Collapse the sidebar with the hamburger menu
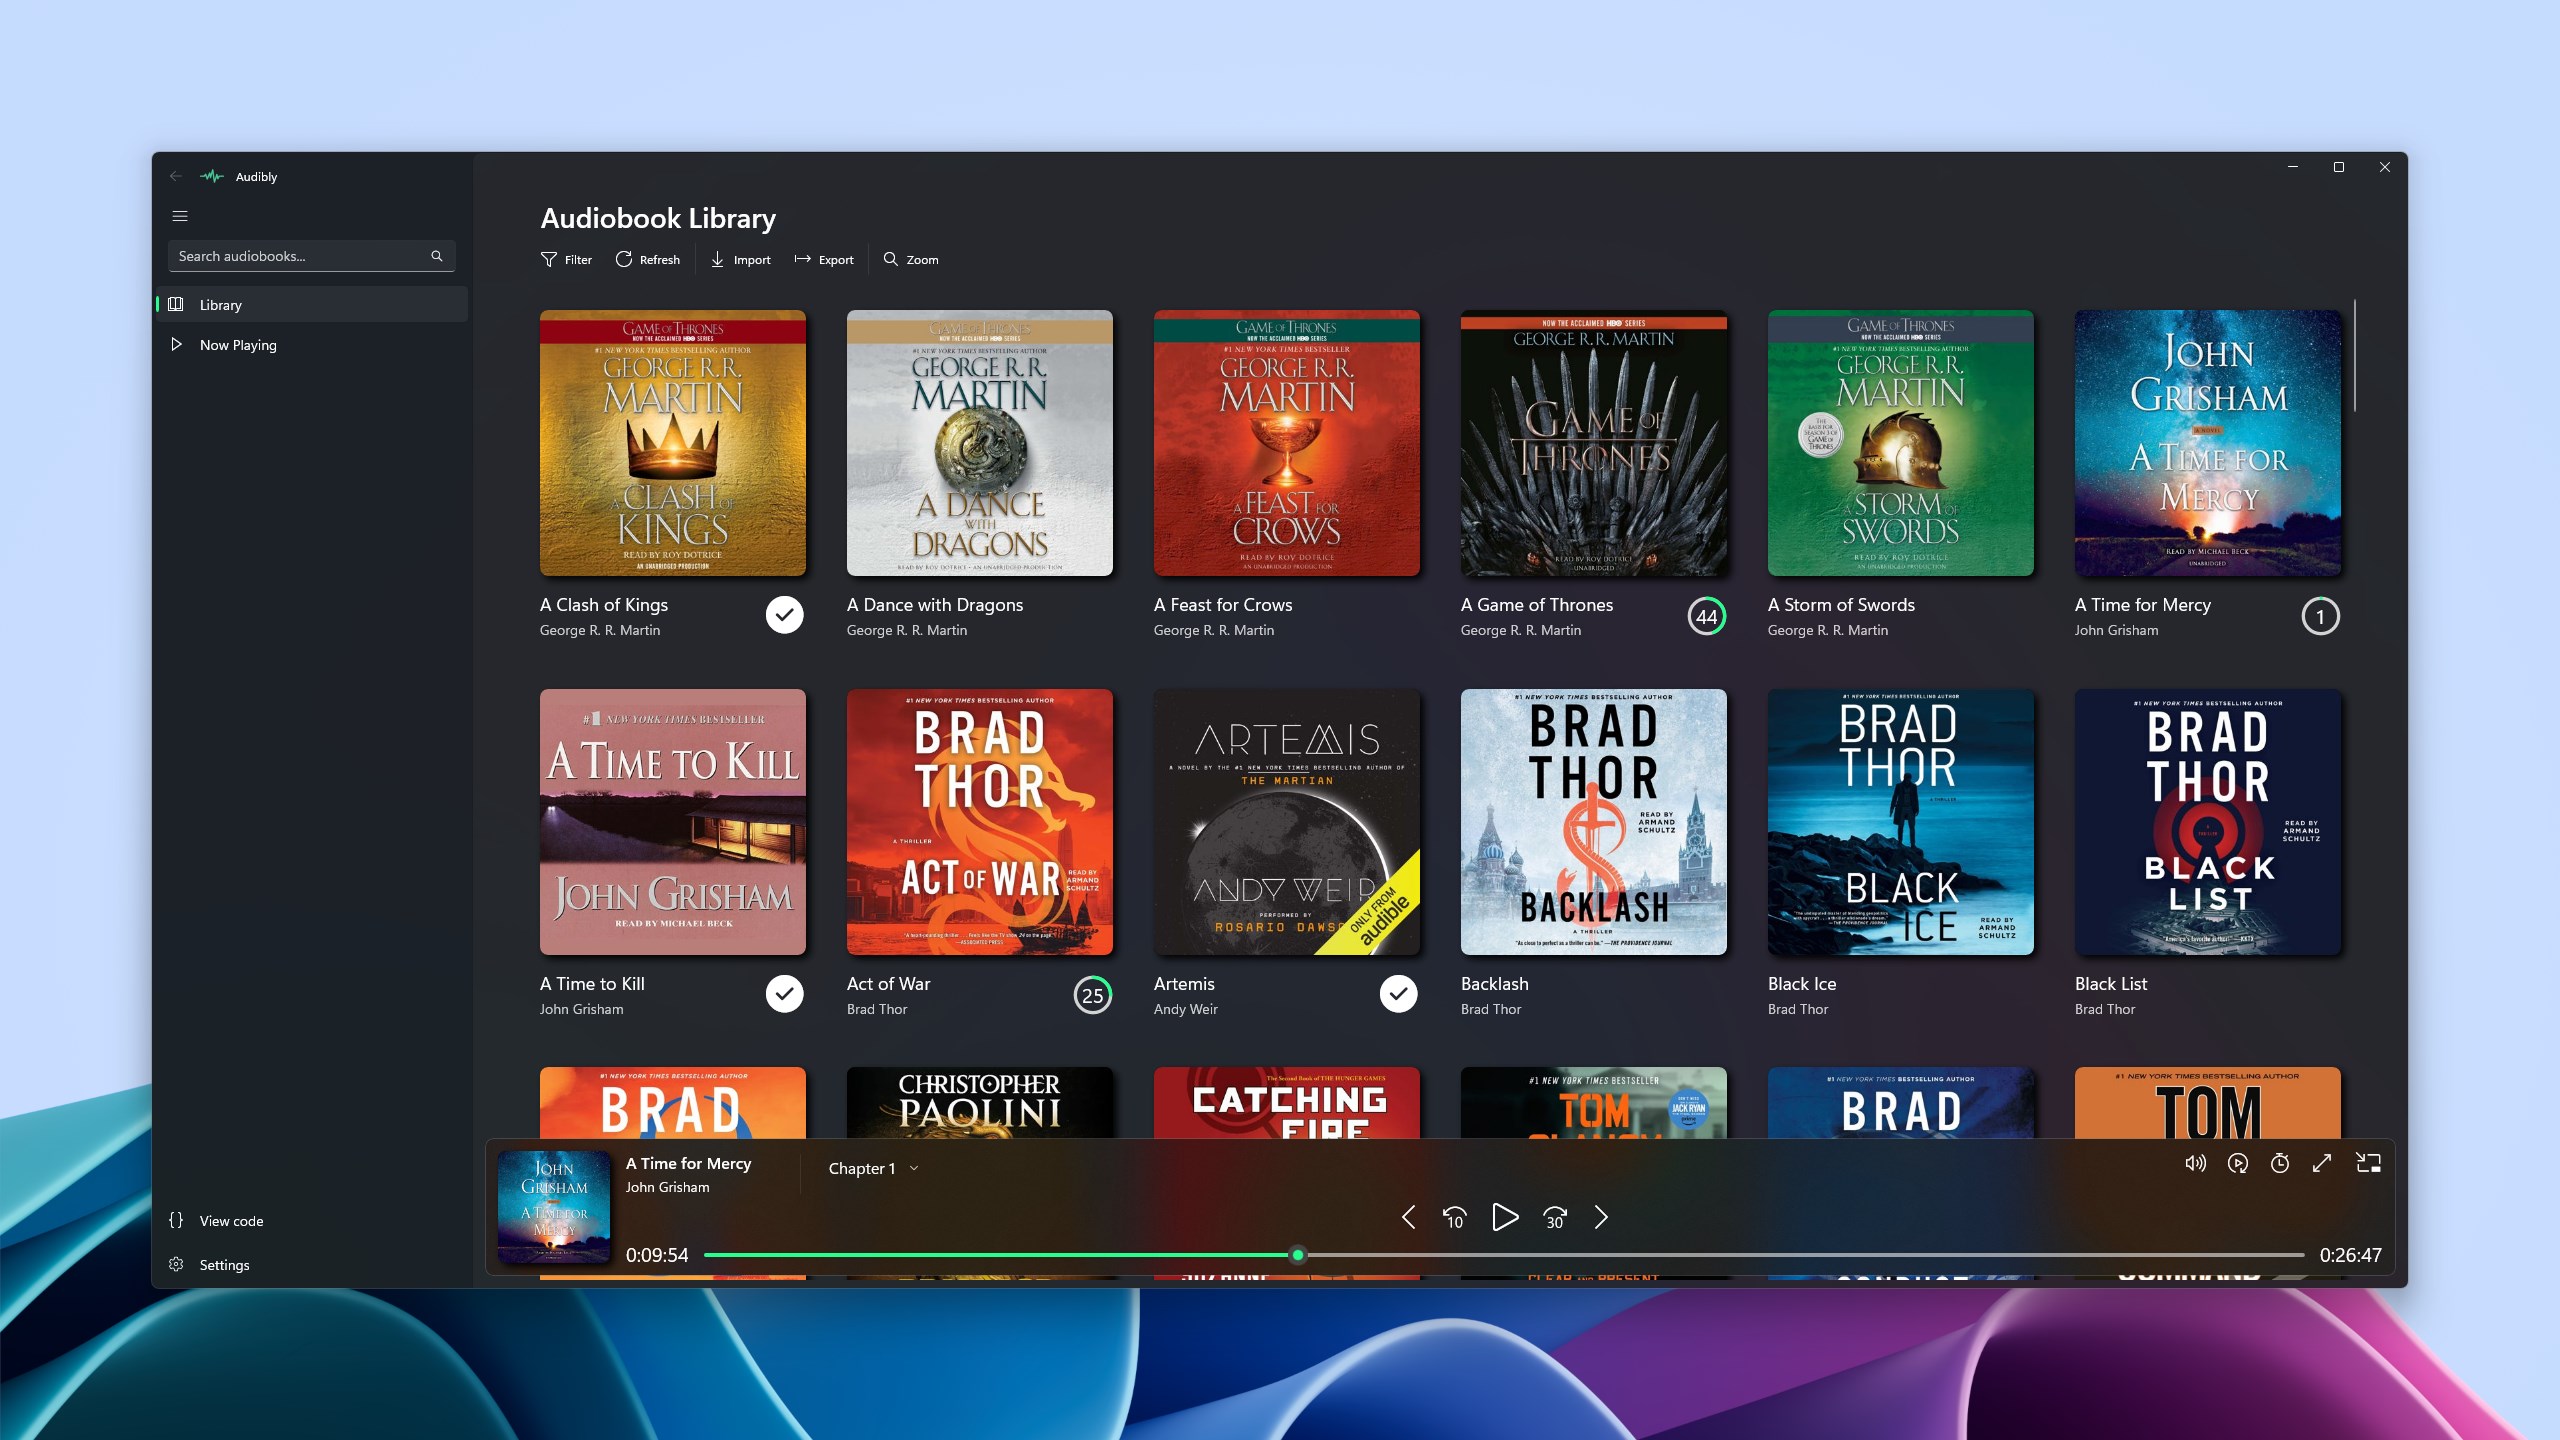 pos(181,215)
